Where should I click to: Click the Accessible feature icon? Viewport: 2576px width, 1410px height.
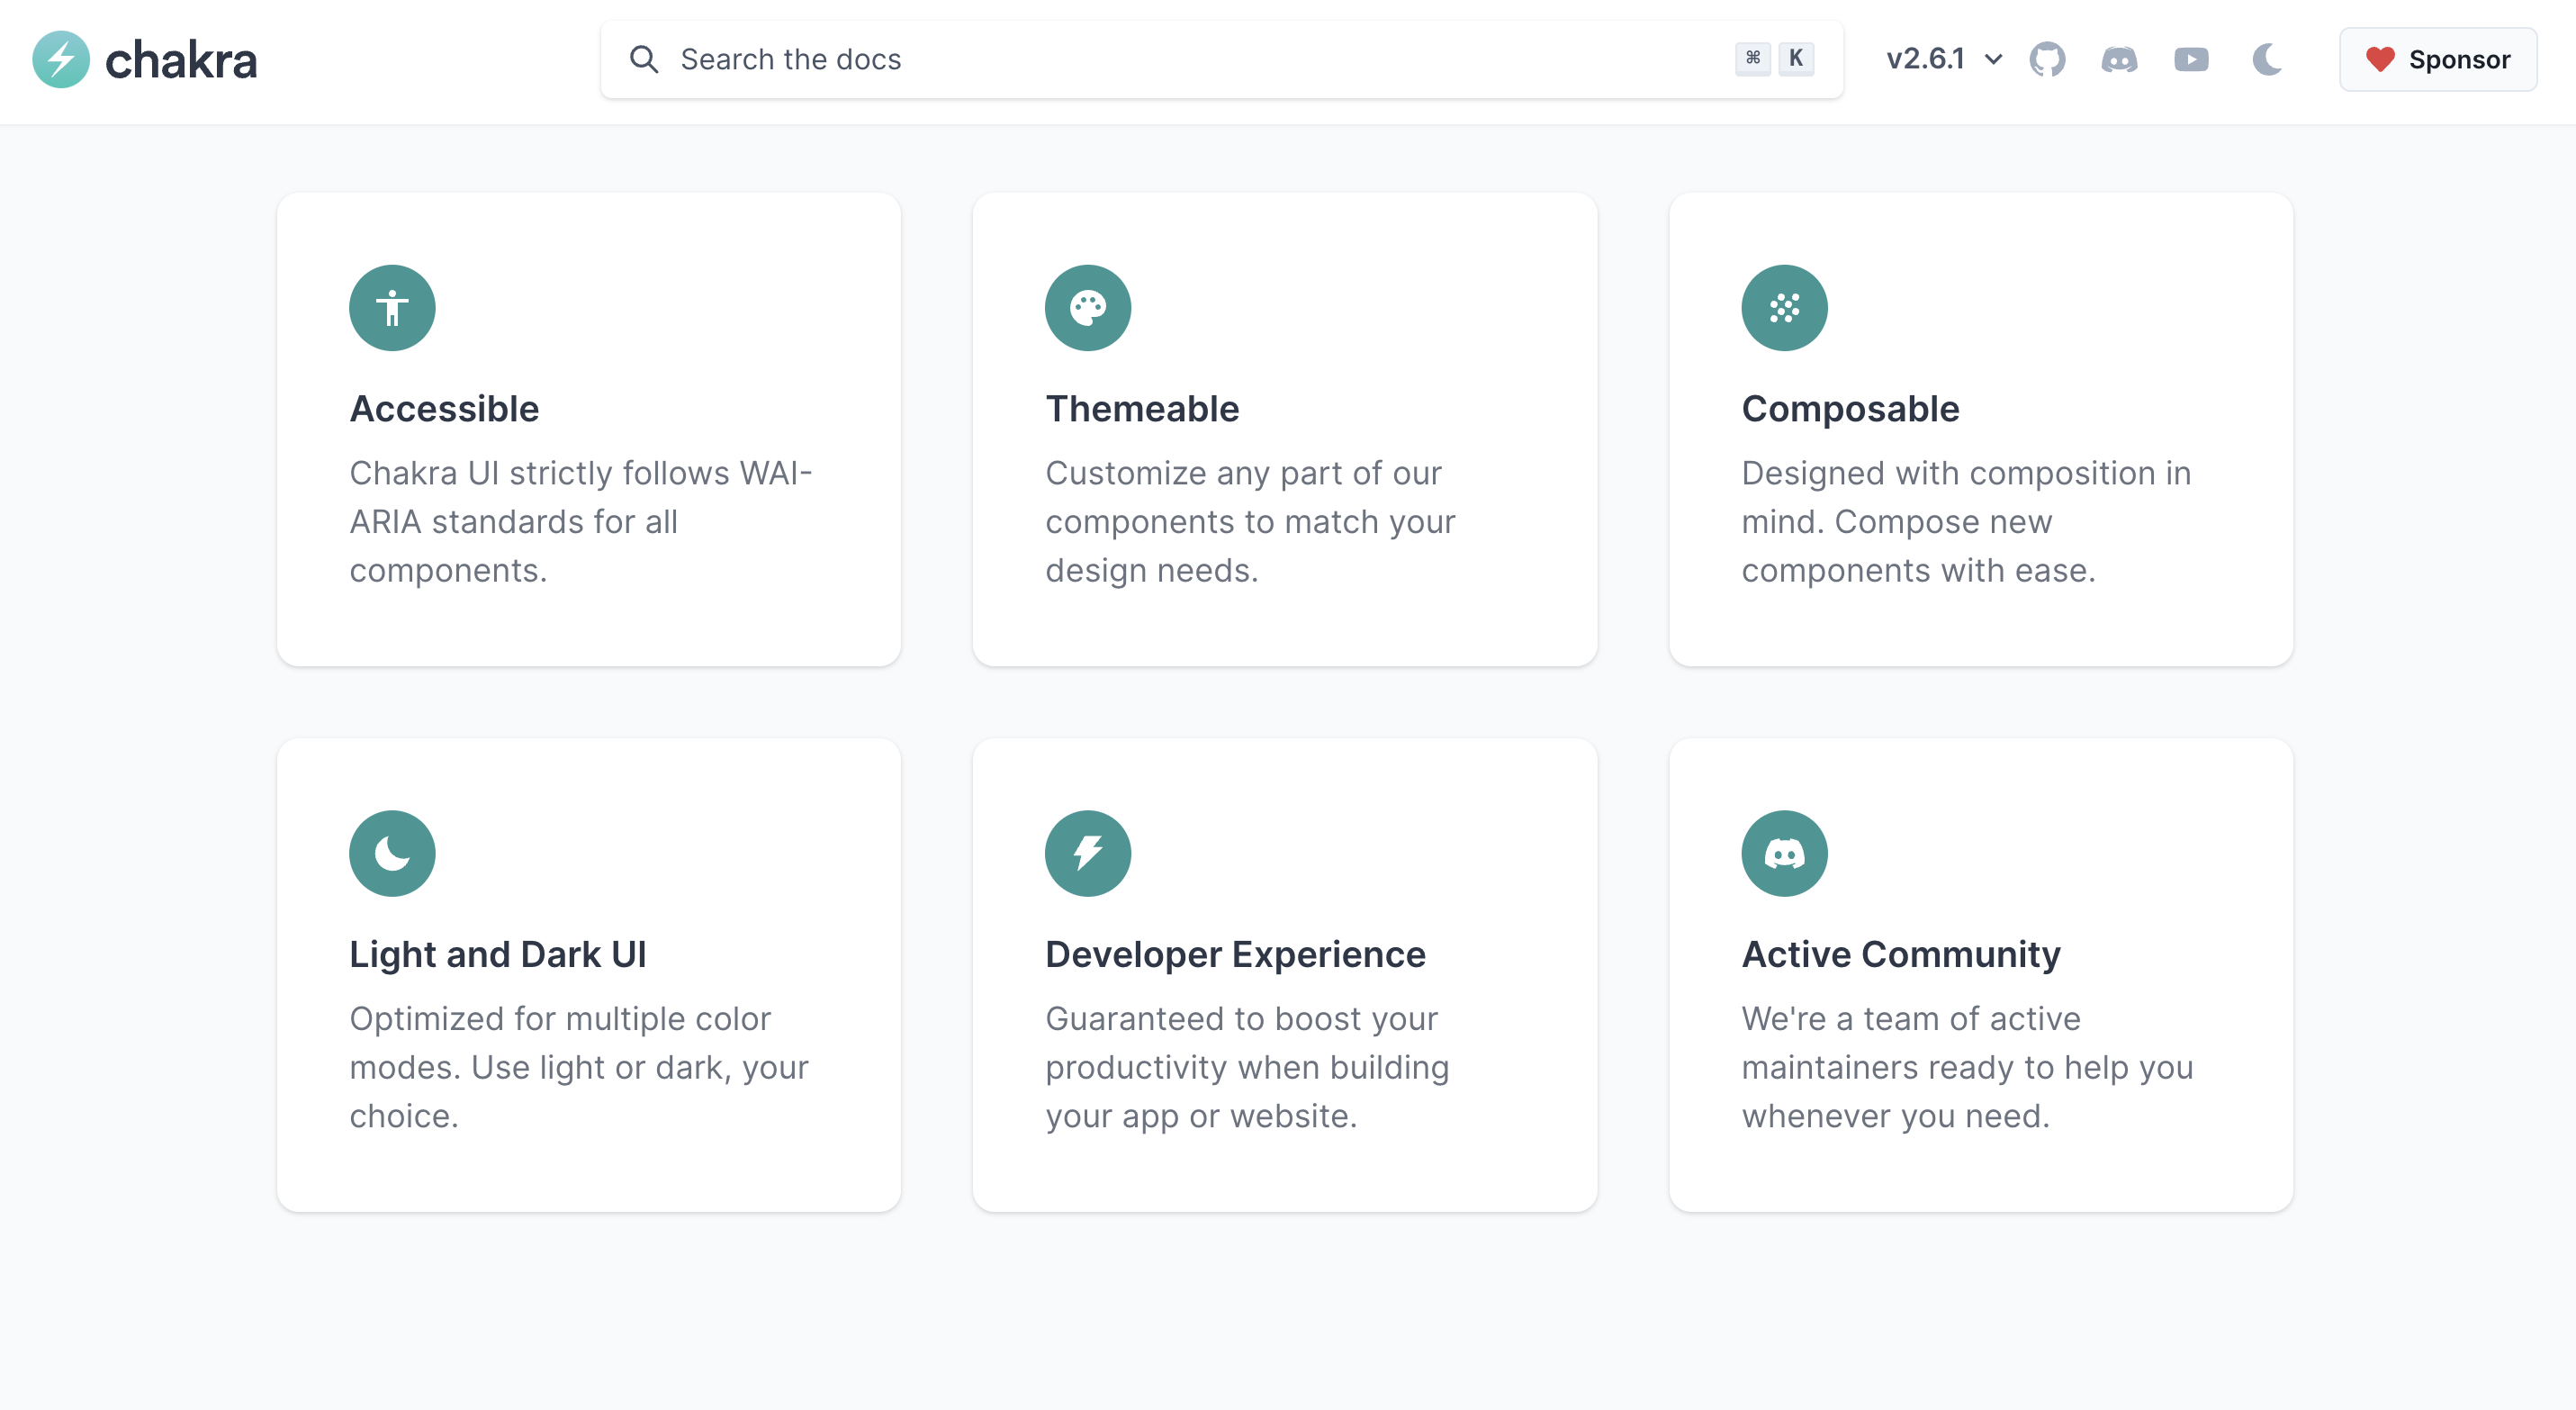click(x=391, y=307)
